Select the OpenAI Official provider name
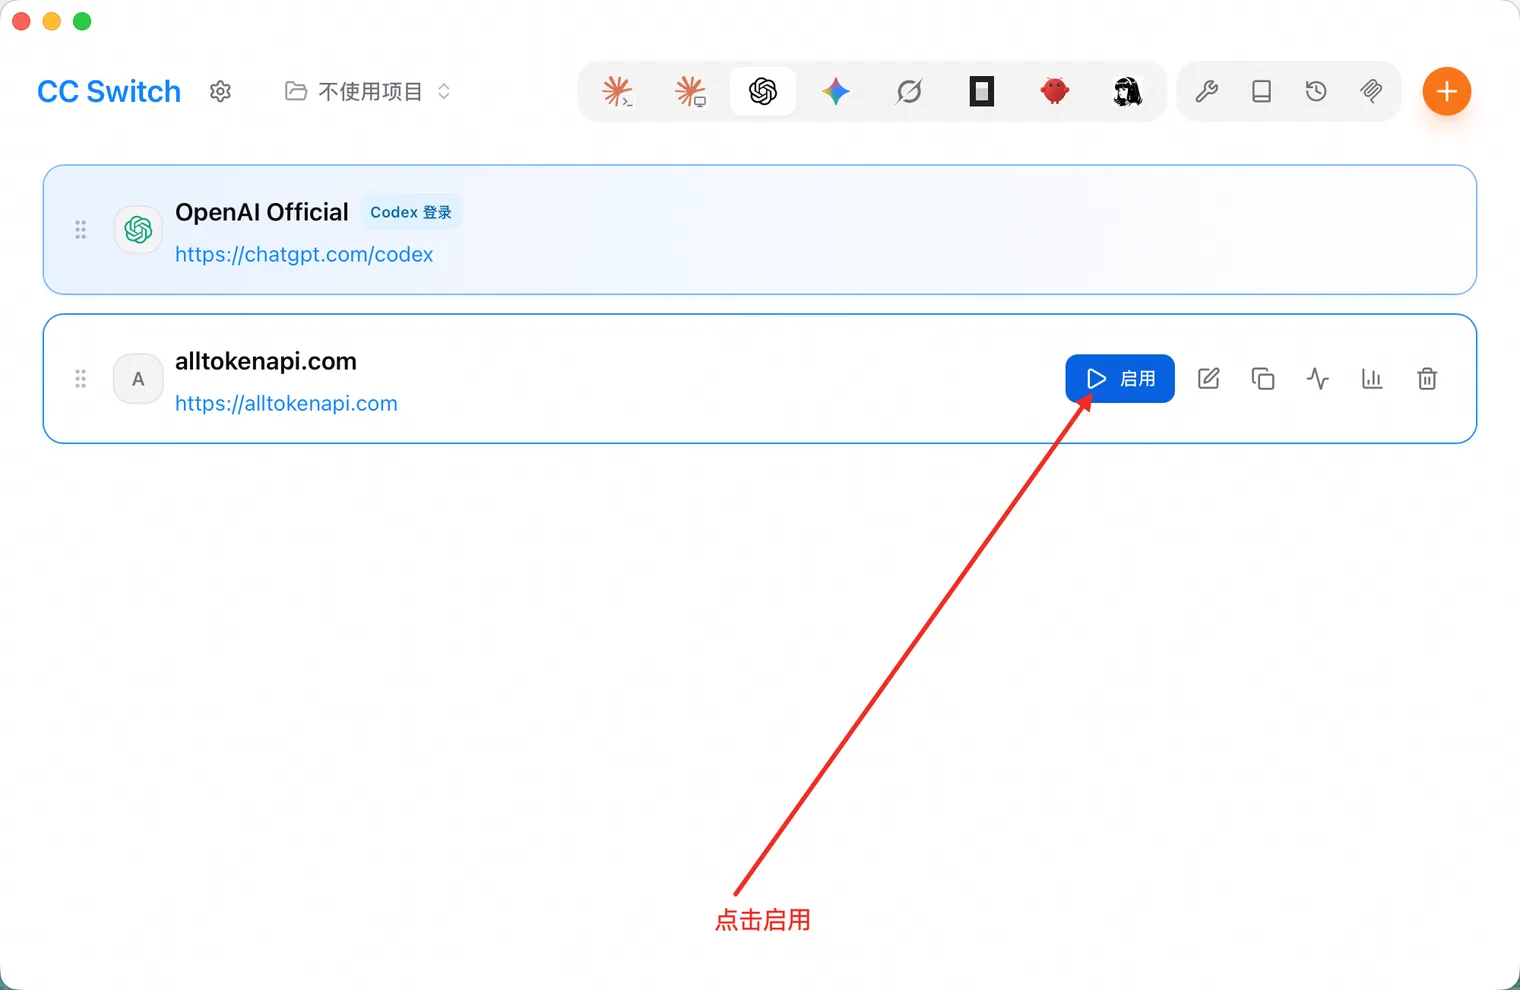The height and width of the screenshot is (990, 1520). [262, 212]
